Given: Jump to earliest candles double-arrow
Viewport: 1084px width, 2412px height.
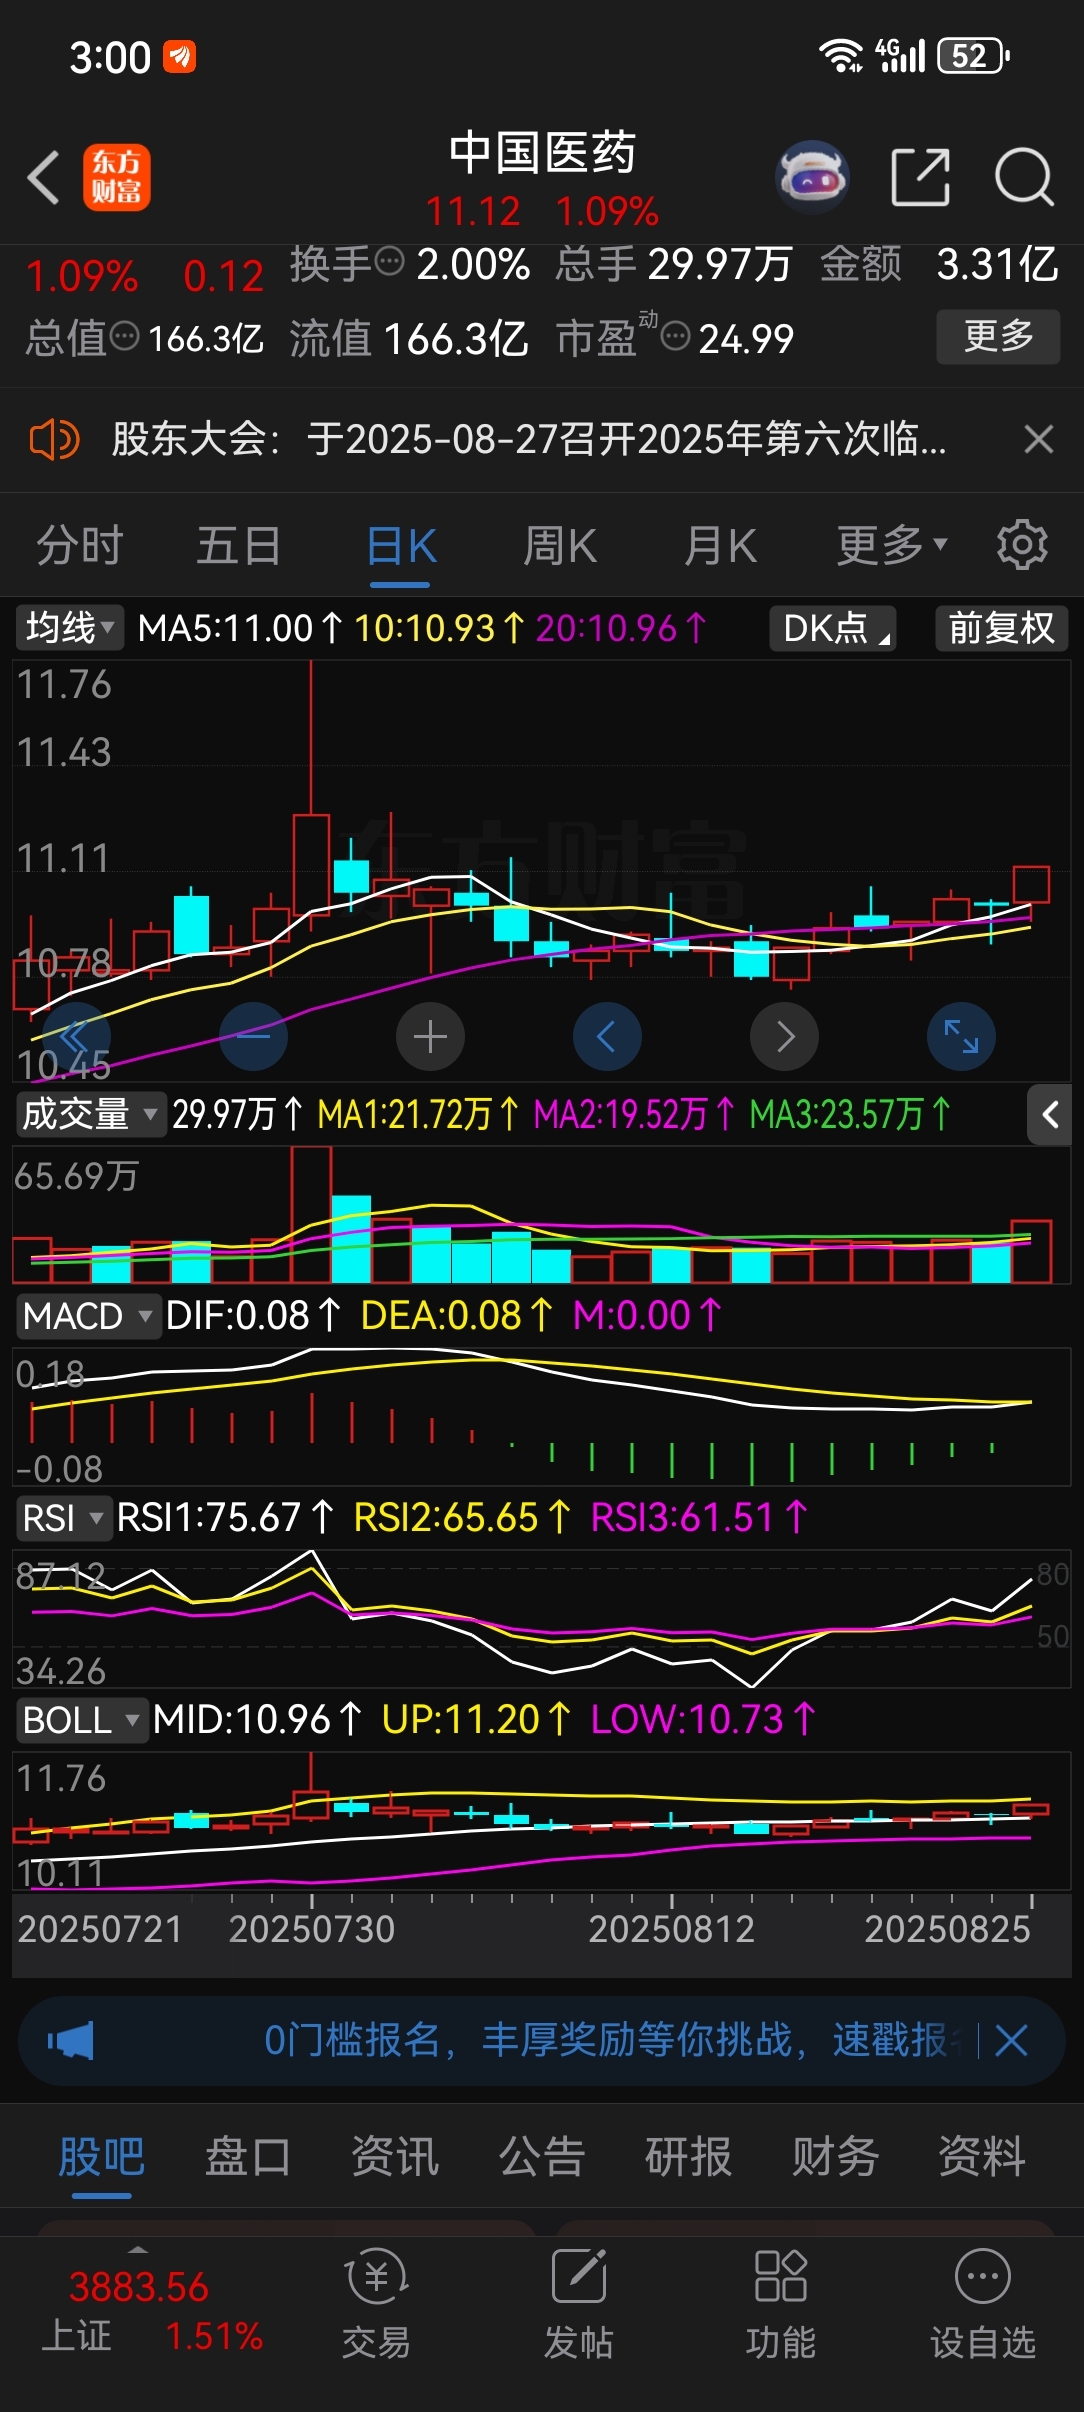Looking at the screenshot, I should pos(76,1037).
